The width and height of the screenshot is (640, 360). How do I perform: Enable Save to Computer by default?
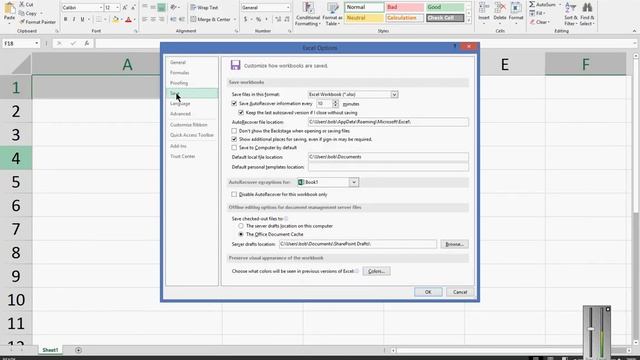pyautogui.click(x=234, y=148)
